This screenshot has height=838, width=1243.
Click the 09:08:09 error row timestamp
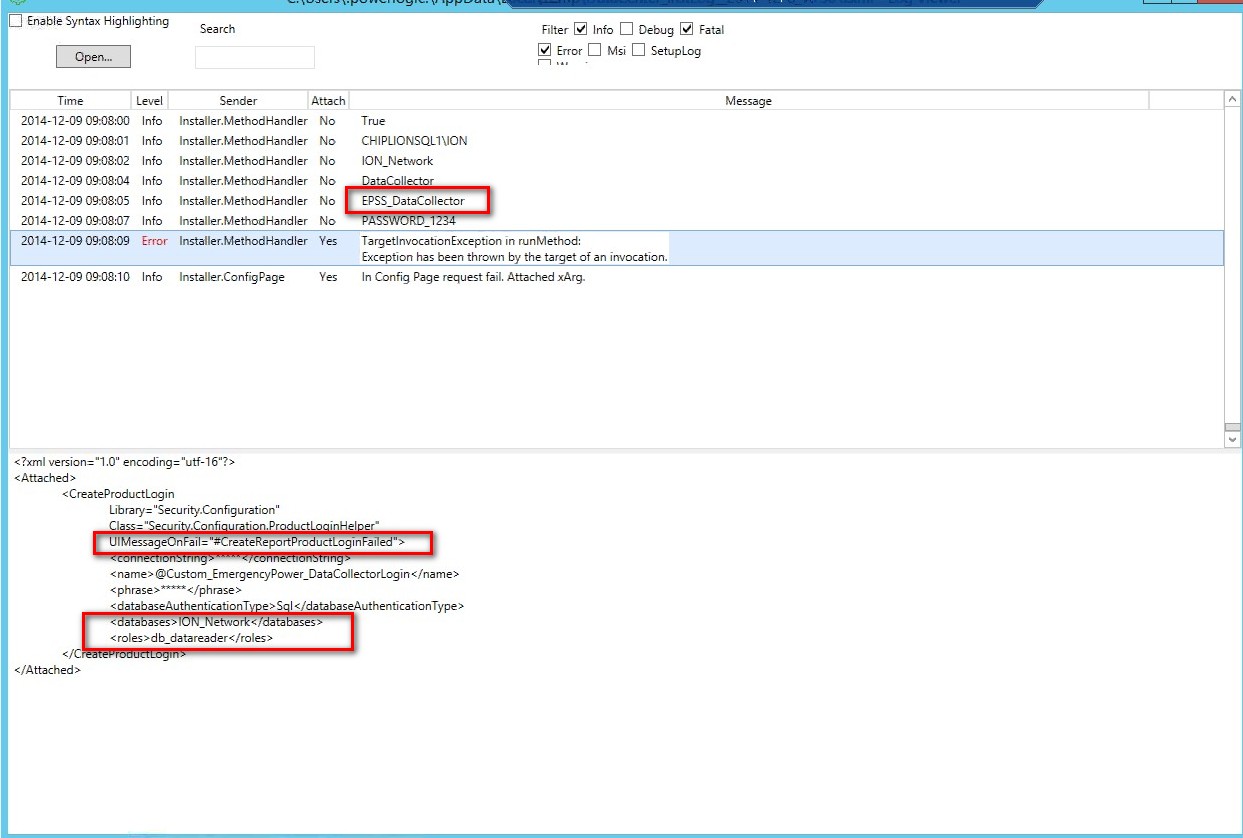[x=75, y=241]
